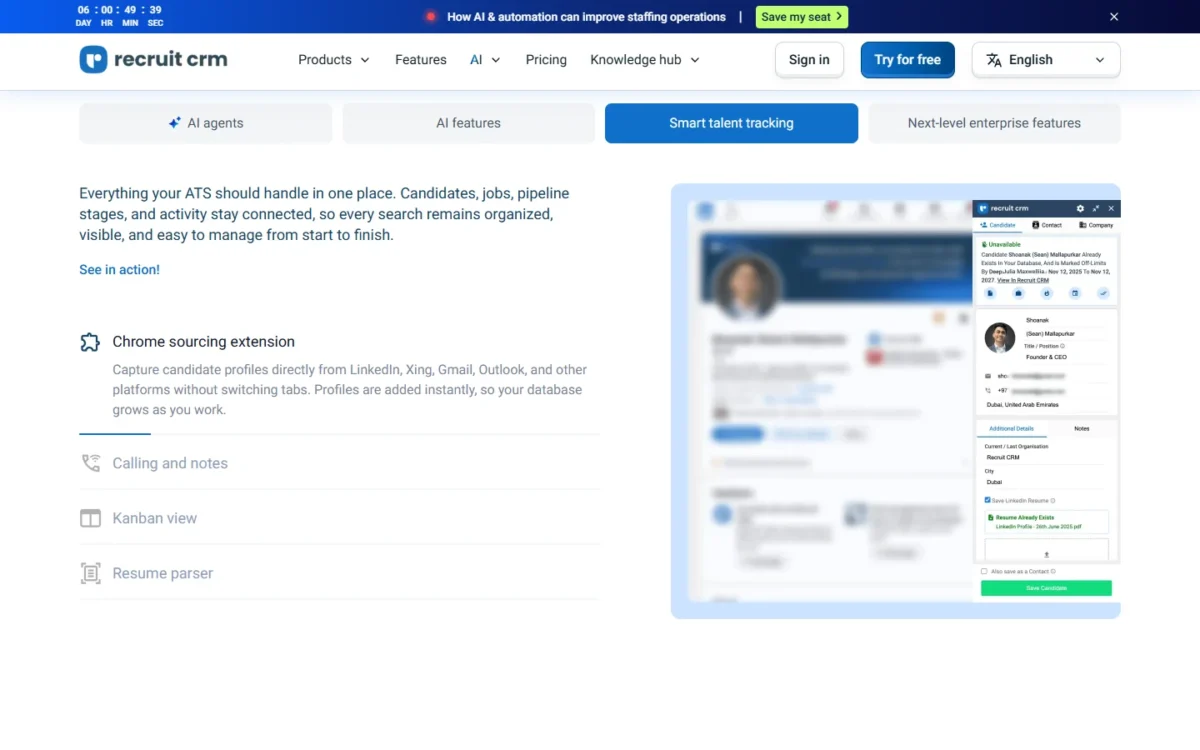Open the English language selector
1200x750 pixels.
tap(1046, 60)
